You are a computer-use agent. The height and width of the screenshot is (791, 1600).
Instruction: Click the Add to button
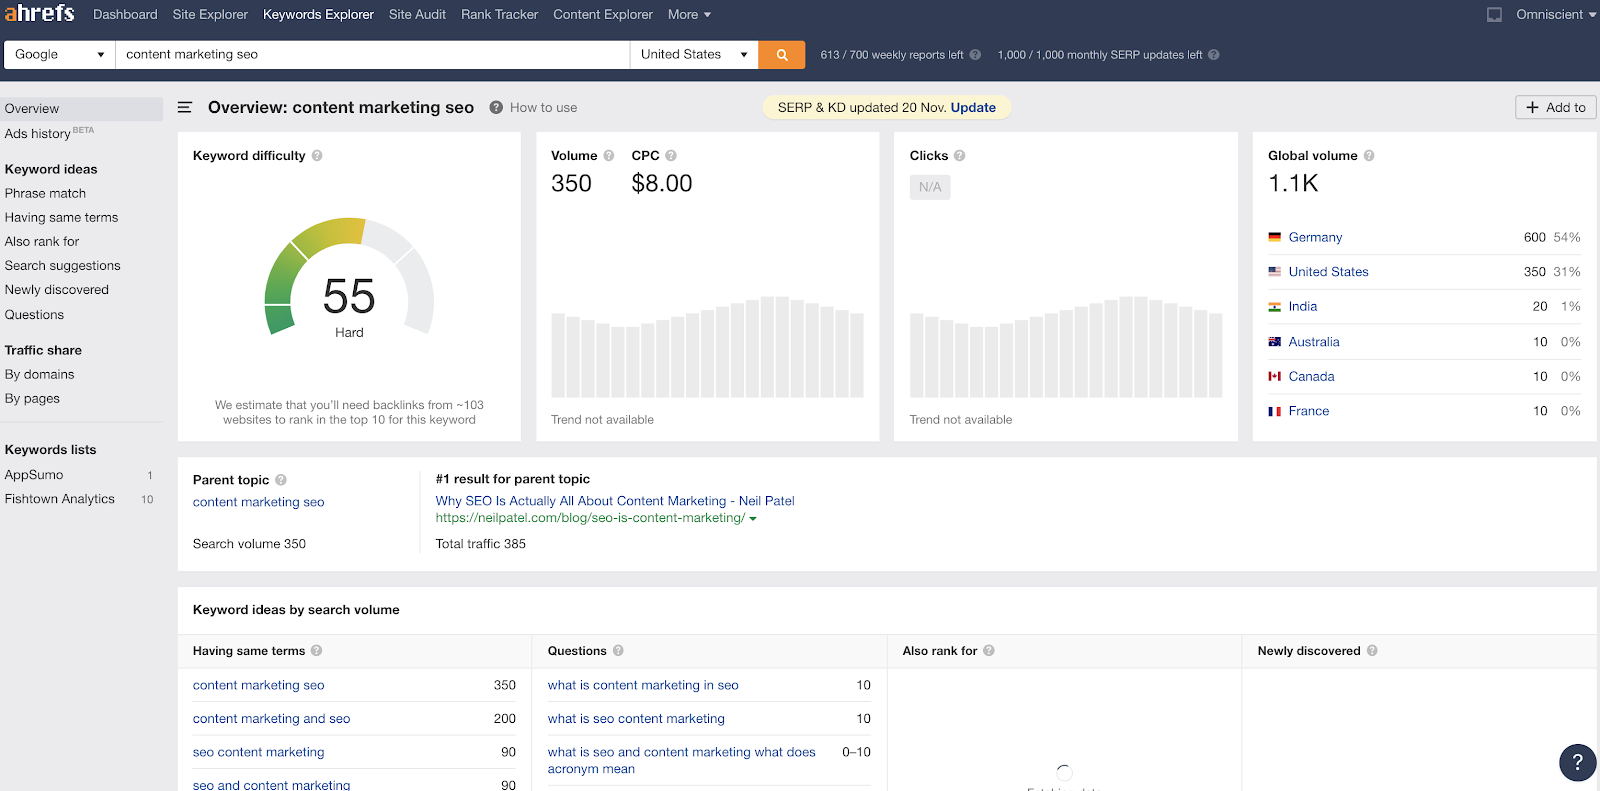1555,108
